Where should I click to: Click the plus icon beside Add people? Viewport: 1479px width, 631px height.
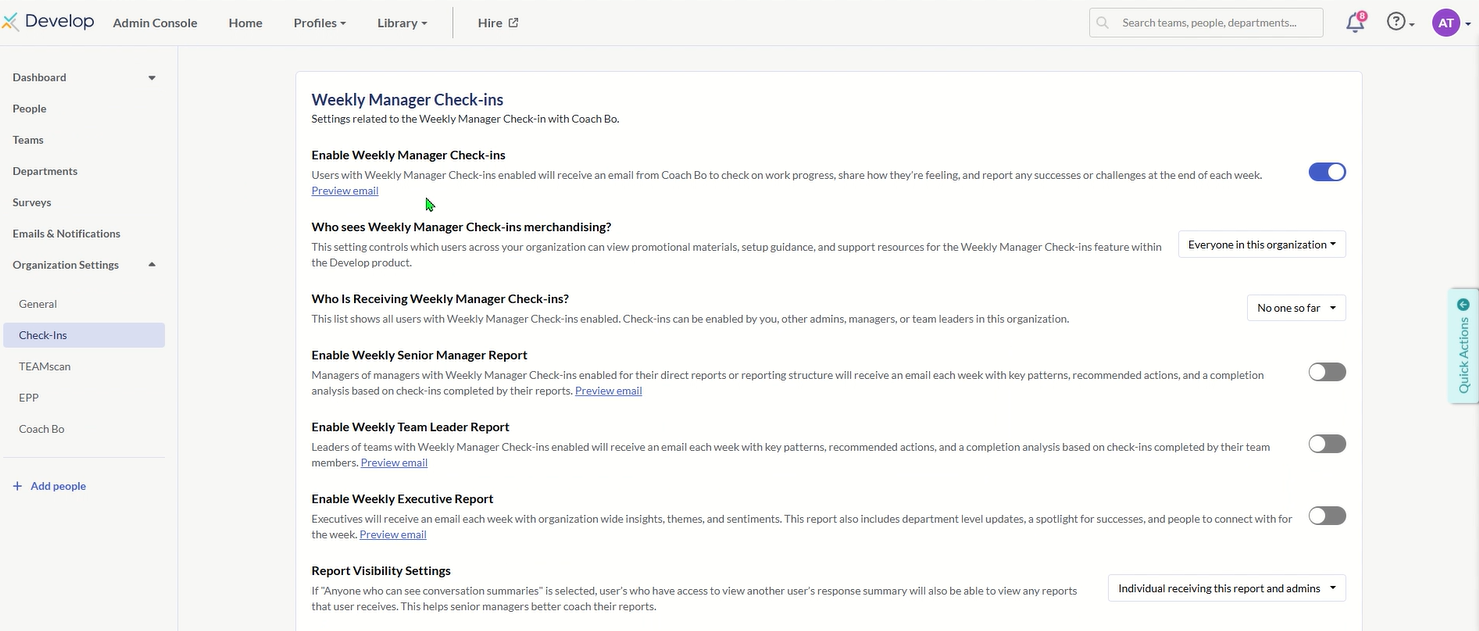tap(17, 486)
